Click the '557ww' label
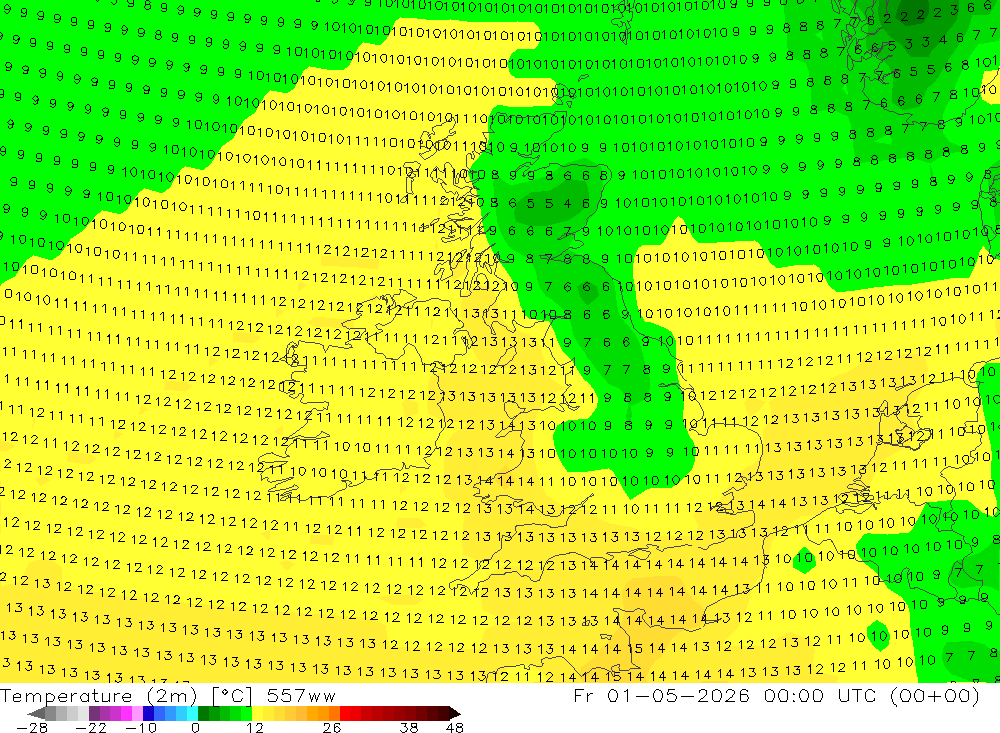Screen dimensions: 1000x733 [301, 696]
